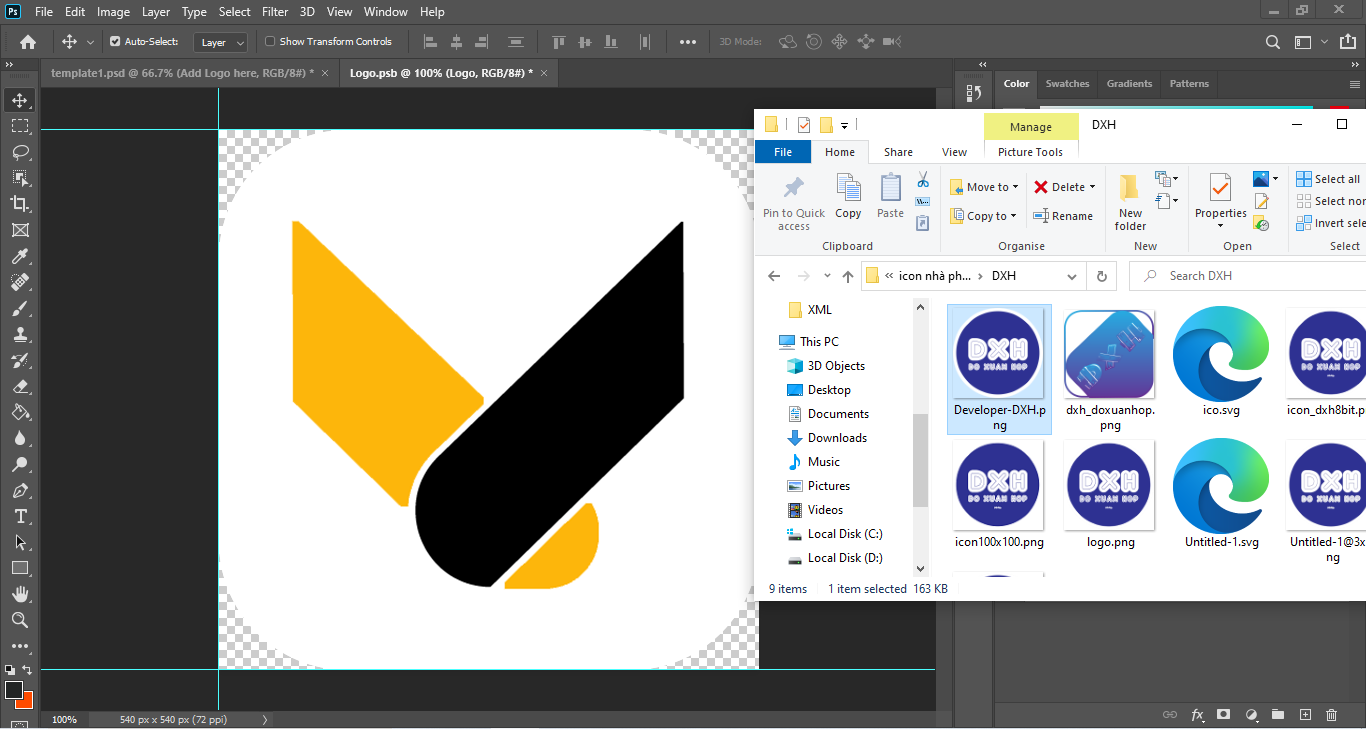Click the Copy button in Clipboard group
Screen dimensions: 1366x729
tap(848, 196)
